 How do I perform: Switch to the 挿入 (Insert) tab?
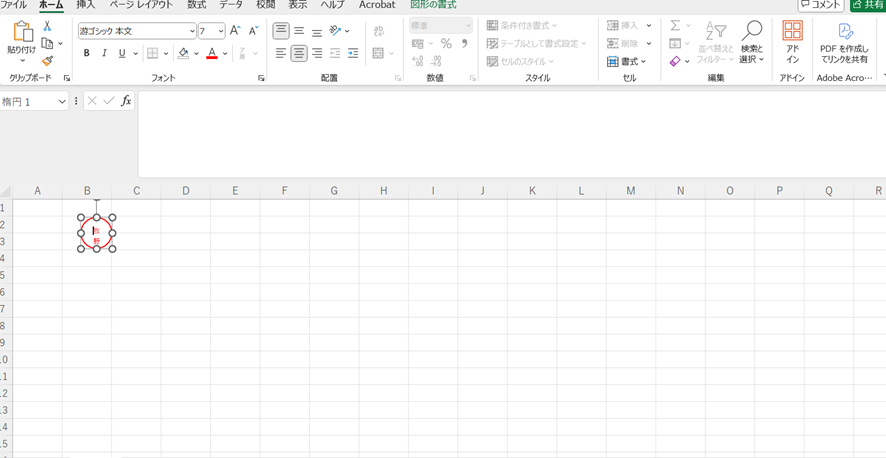coord(86,5)
